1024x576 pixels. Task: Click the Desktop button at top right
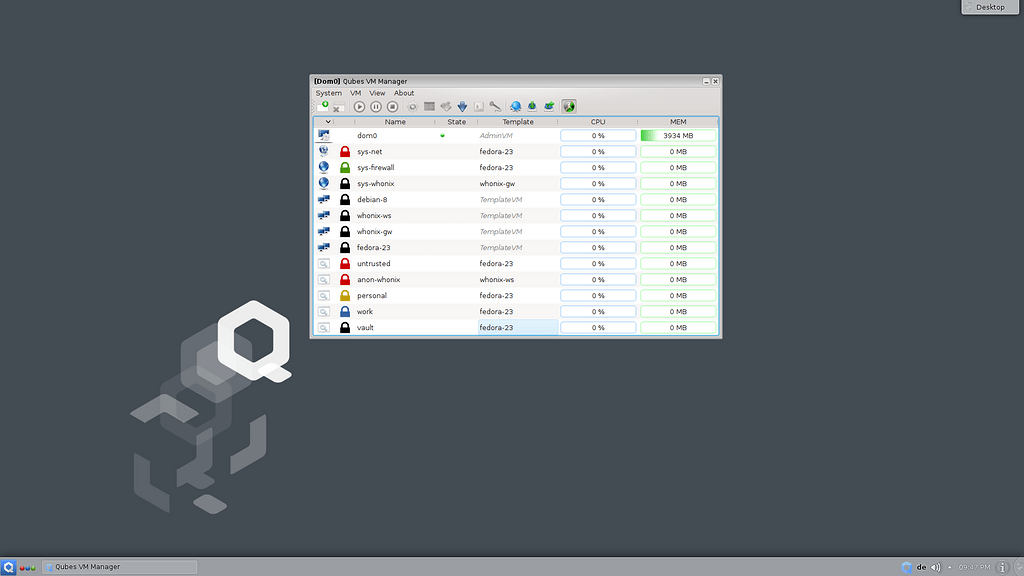click(x=988, y=6)
